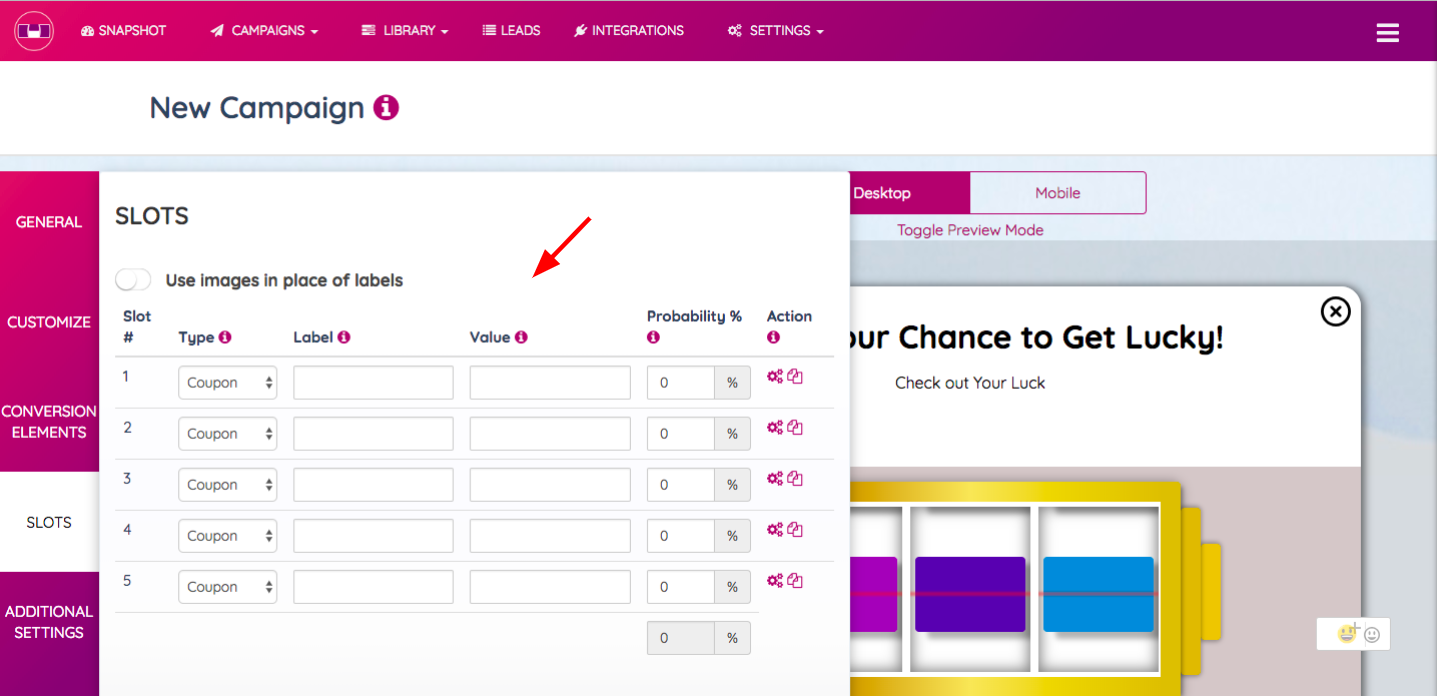The height and width of the screenshot is (696, 1437).
Task: Click the blue slot reel tile
Action: coord(1098,594)
